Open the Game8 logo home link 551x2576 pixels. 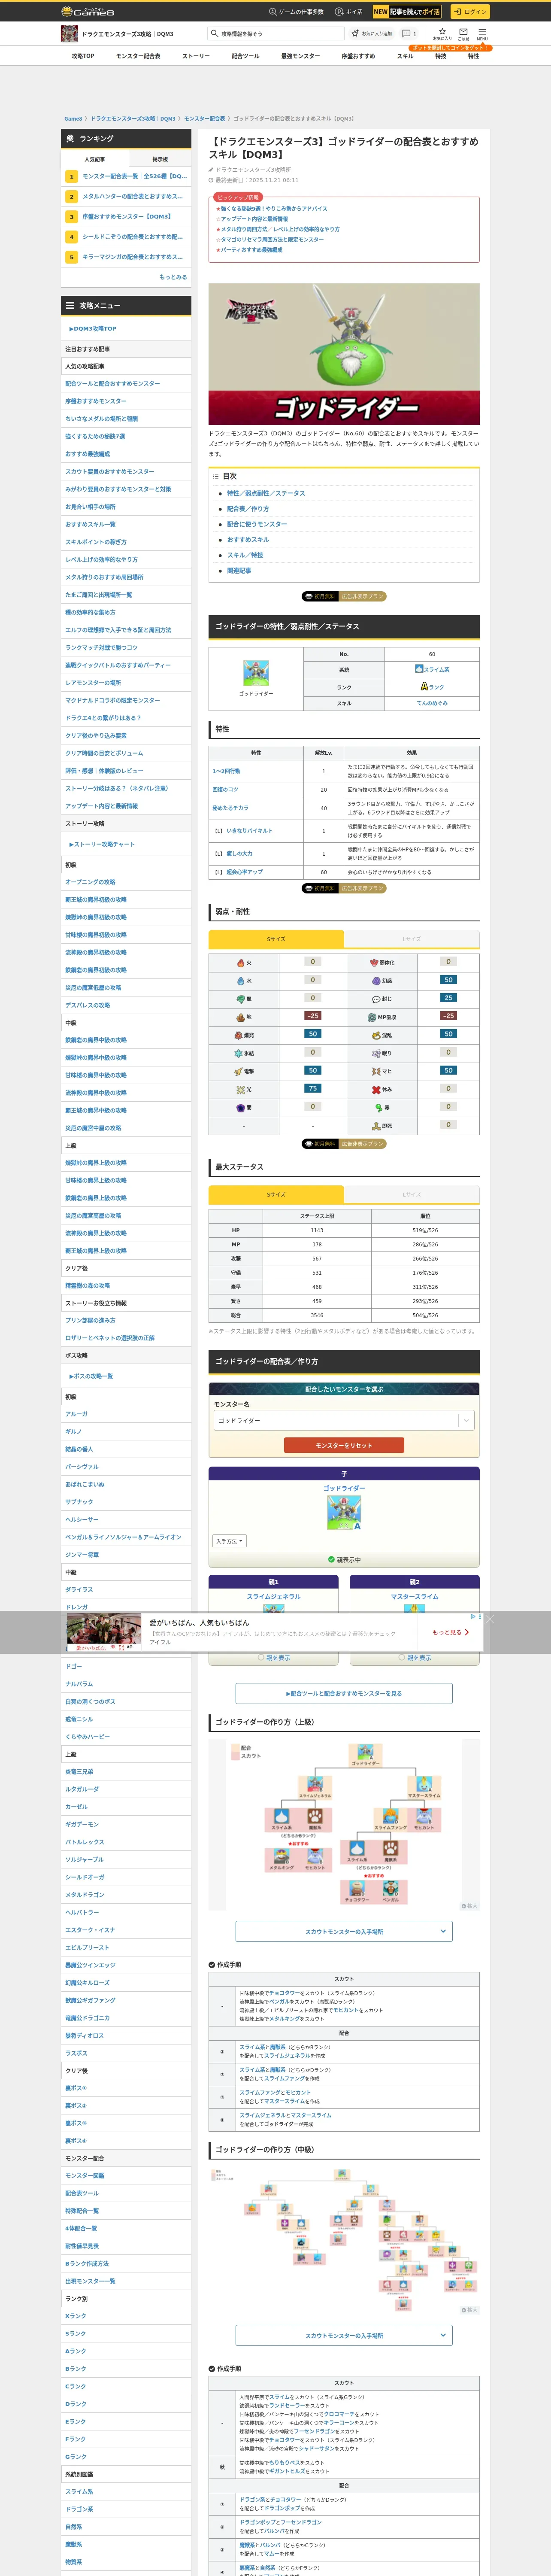(x=88, y=12)
